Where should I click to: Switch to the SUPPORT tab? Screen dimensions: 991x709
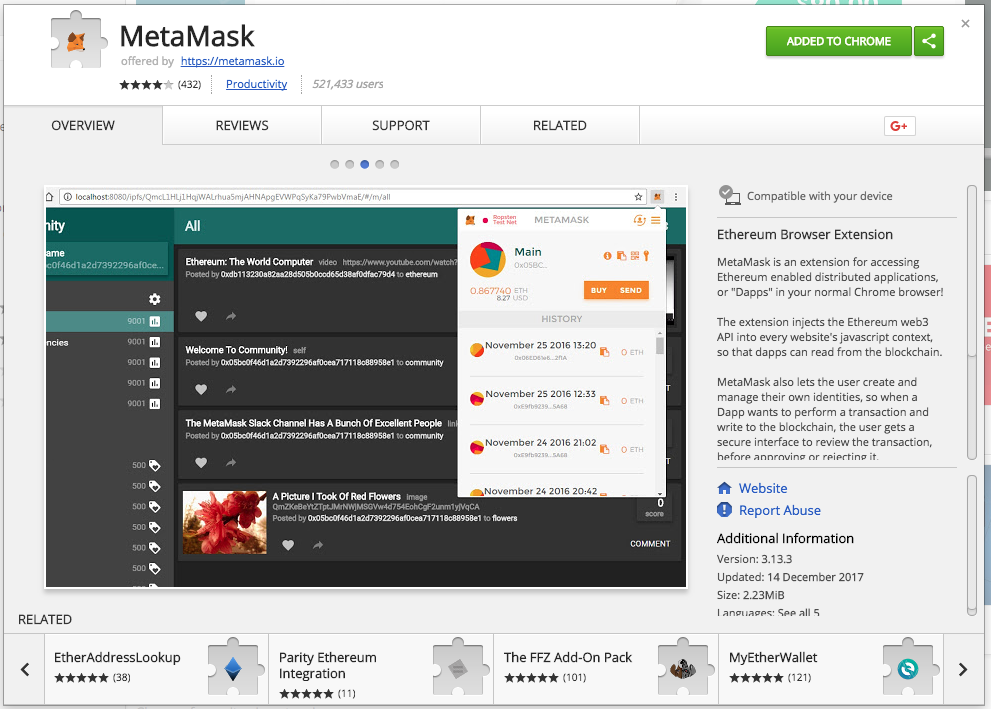401,125
